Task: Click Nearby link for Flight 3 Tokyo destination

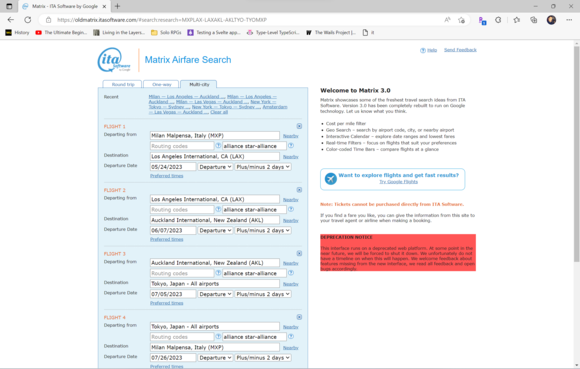Action: pyautogui.click(x=290, y=284)
